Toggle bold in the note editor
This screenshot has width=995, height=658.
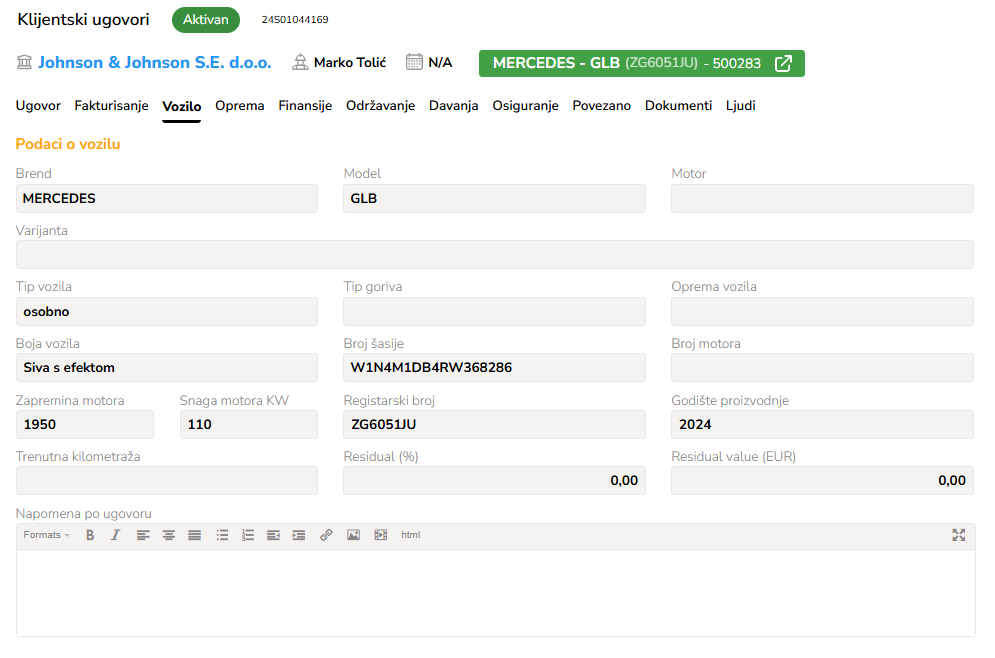click(90, 535)
